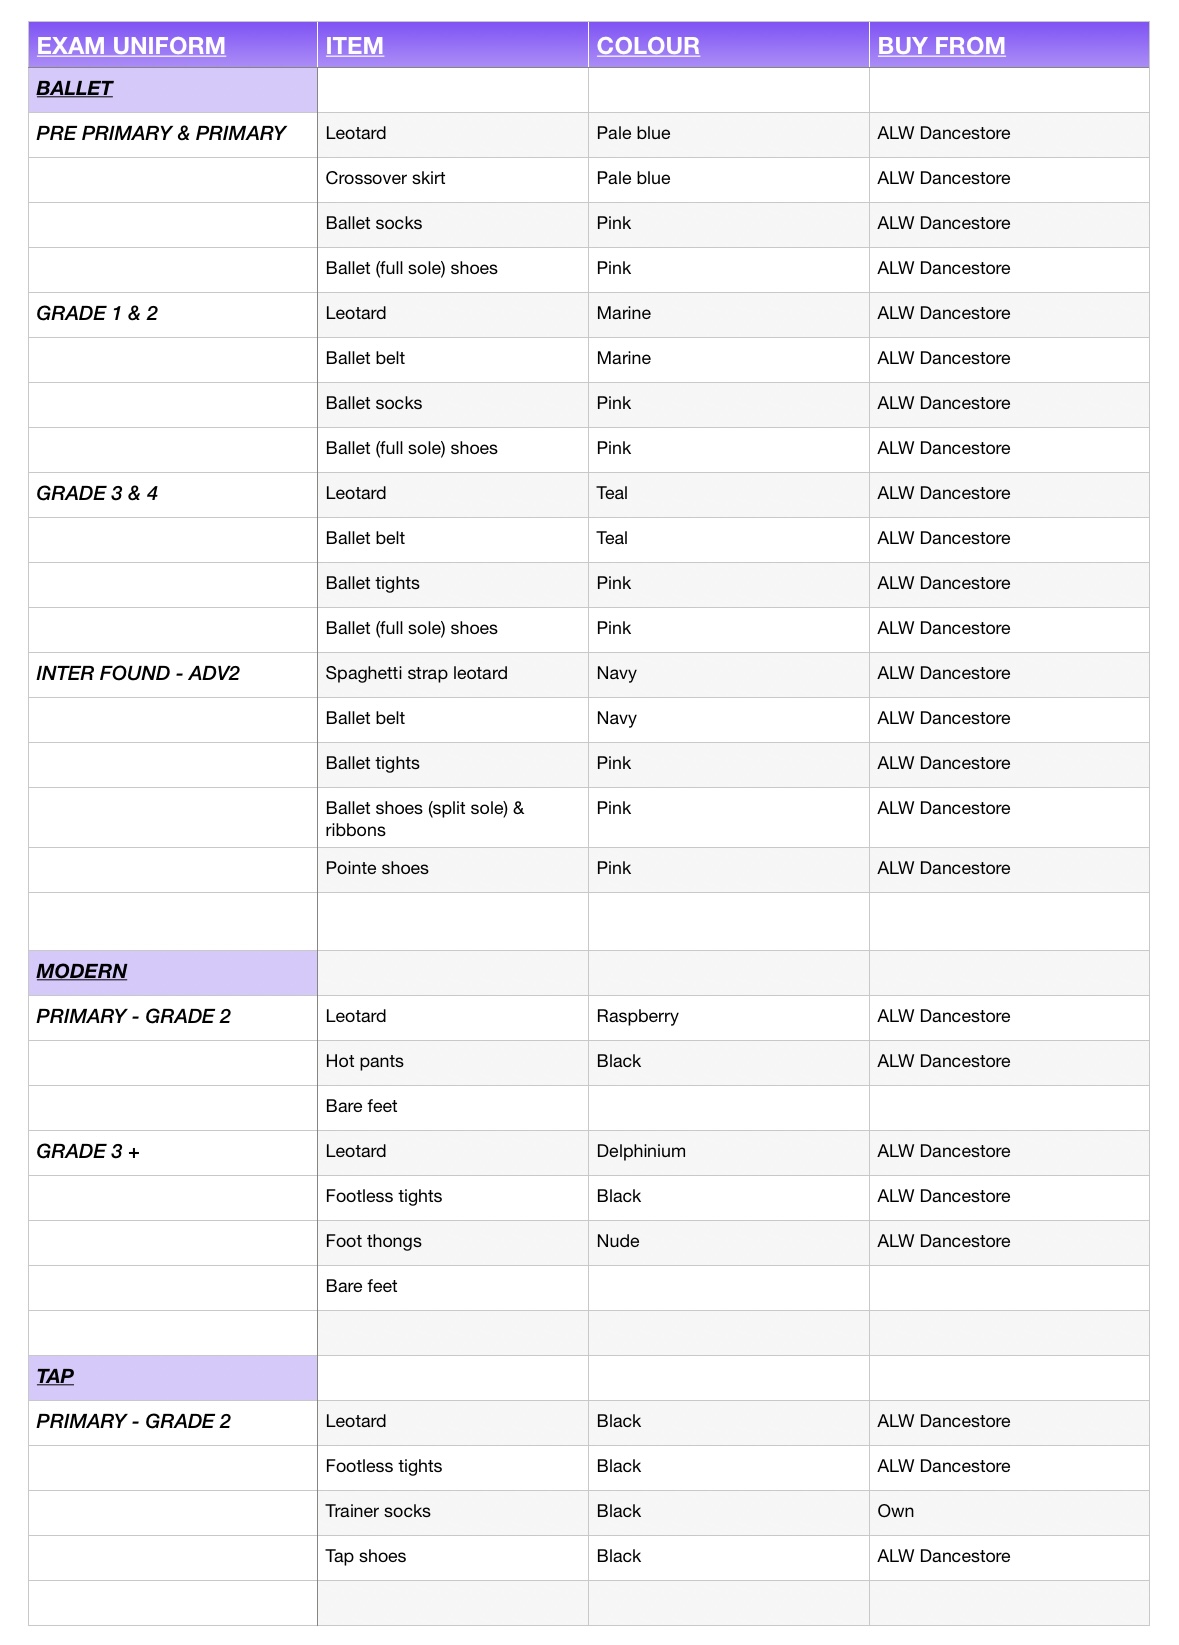Click the Pointe shoes item cell
Screen dimensions: 1179x1645
[453, 870]
